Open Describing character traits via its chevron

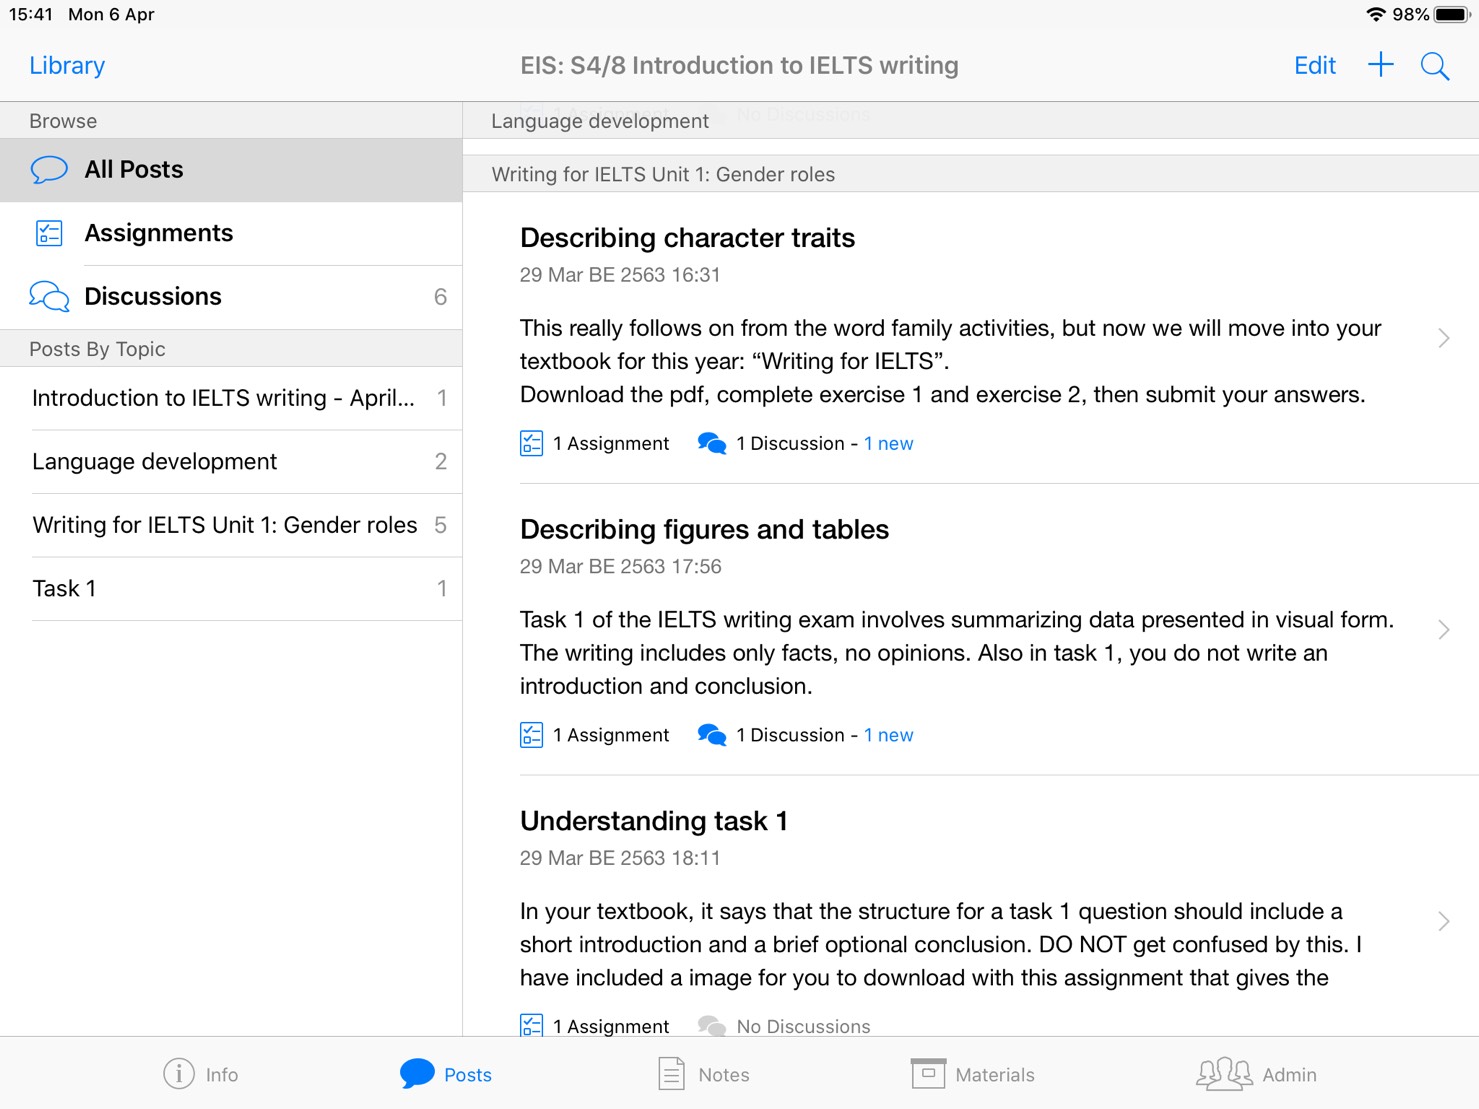(x=1444, y=338)
